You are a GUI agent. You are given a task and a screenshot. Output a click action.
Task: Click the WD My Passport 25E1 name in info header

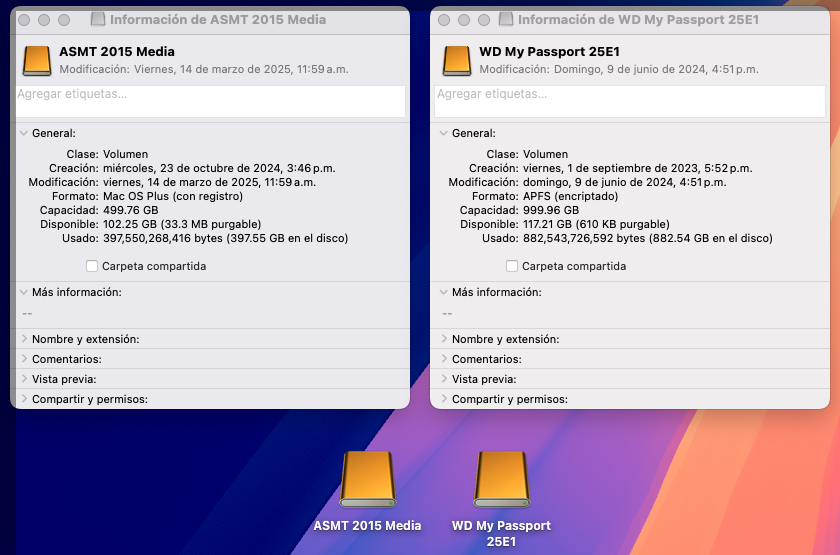click(550, 51)
